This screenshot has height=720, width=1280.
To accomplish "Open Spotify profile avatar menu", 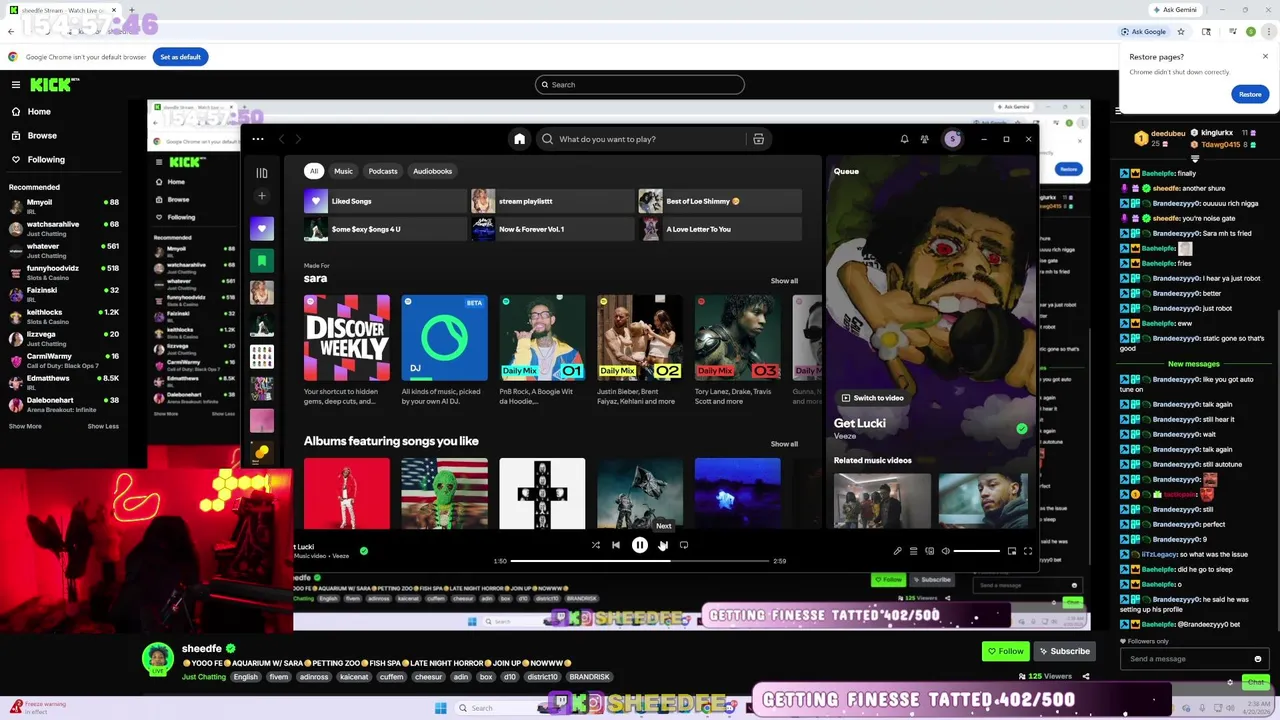I will (952, 139).
